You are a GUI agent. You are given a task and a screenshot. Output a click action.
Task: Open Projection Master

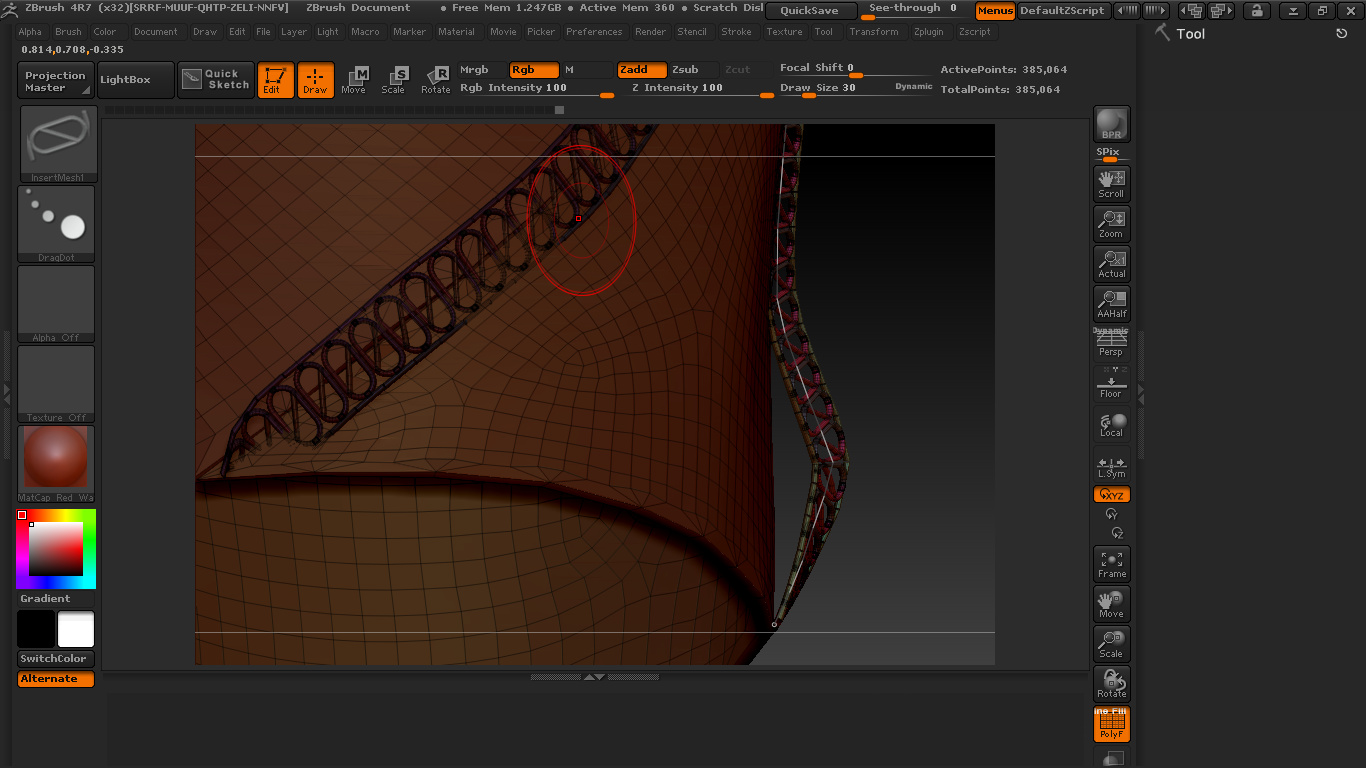(55, 80)
